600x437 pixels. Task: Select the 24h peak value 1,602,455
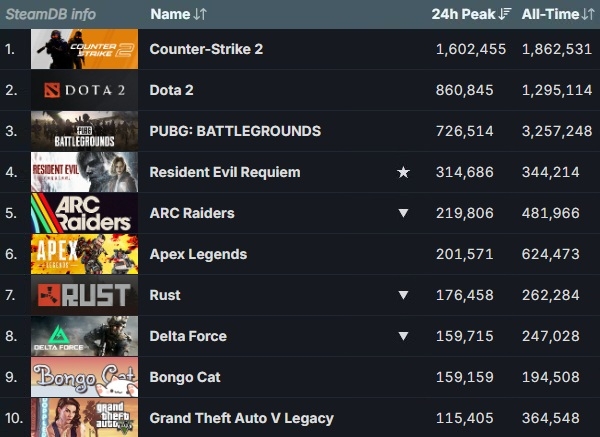[x=471, y=49]
